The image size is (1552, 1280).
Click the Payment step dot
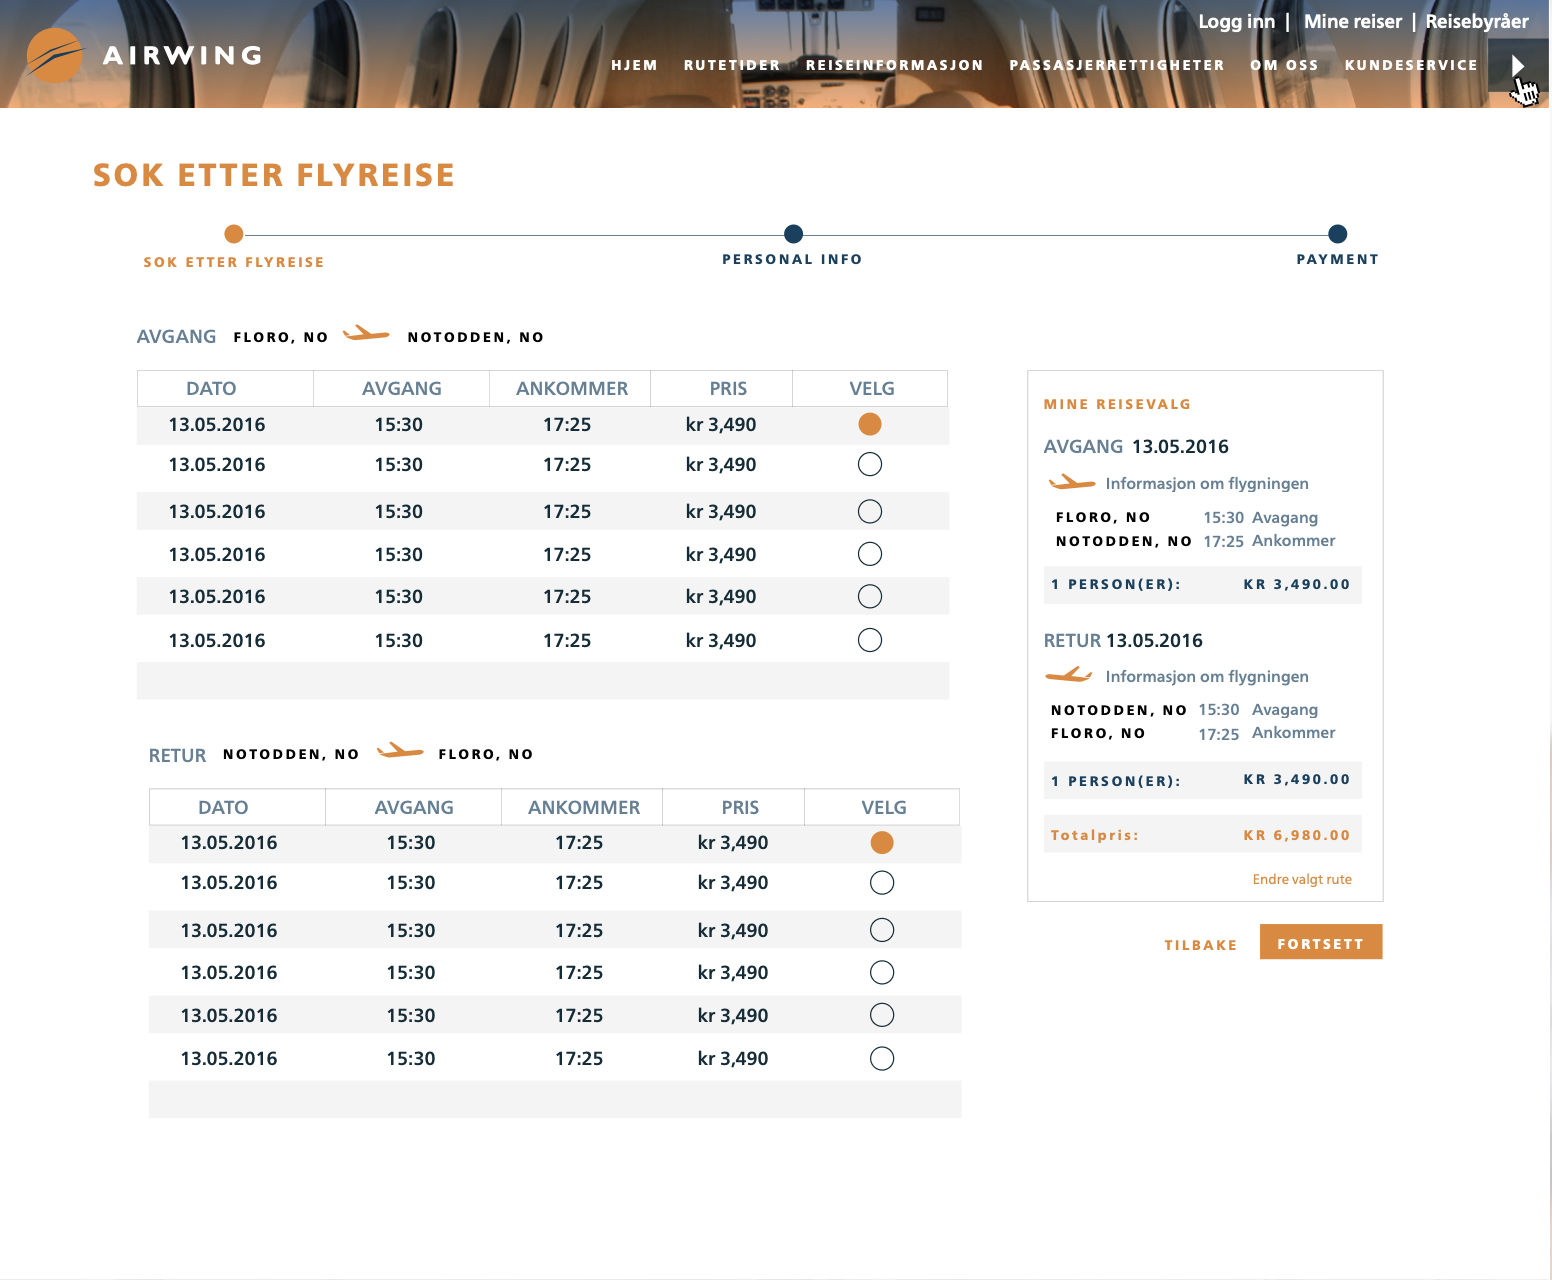pos(1337,234)
